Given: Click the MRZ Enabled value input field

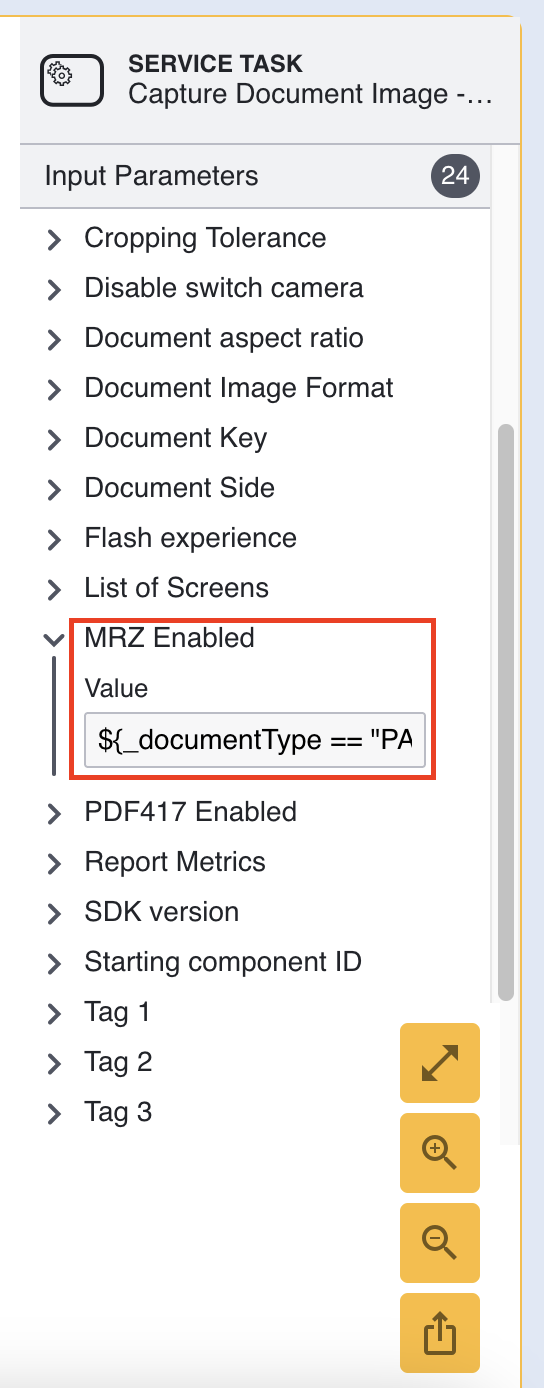Looking at the screenshot, I should click(256, 740).
